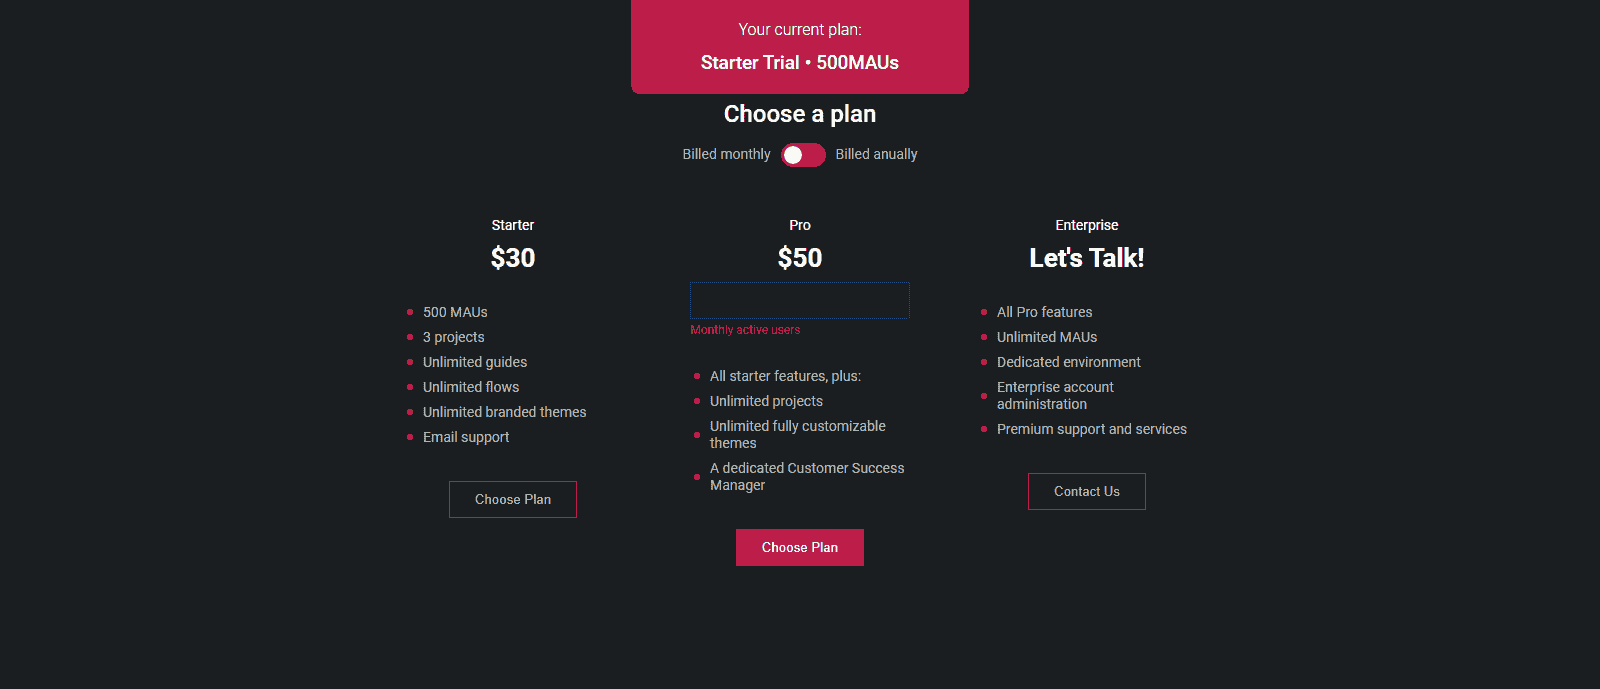Click the "Dedicated environment" feature item
Image resolution: width=1600 pixels, height=689 pixels.
pyautogui.click(x=1068, y=362)
